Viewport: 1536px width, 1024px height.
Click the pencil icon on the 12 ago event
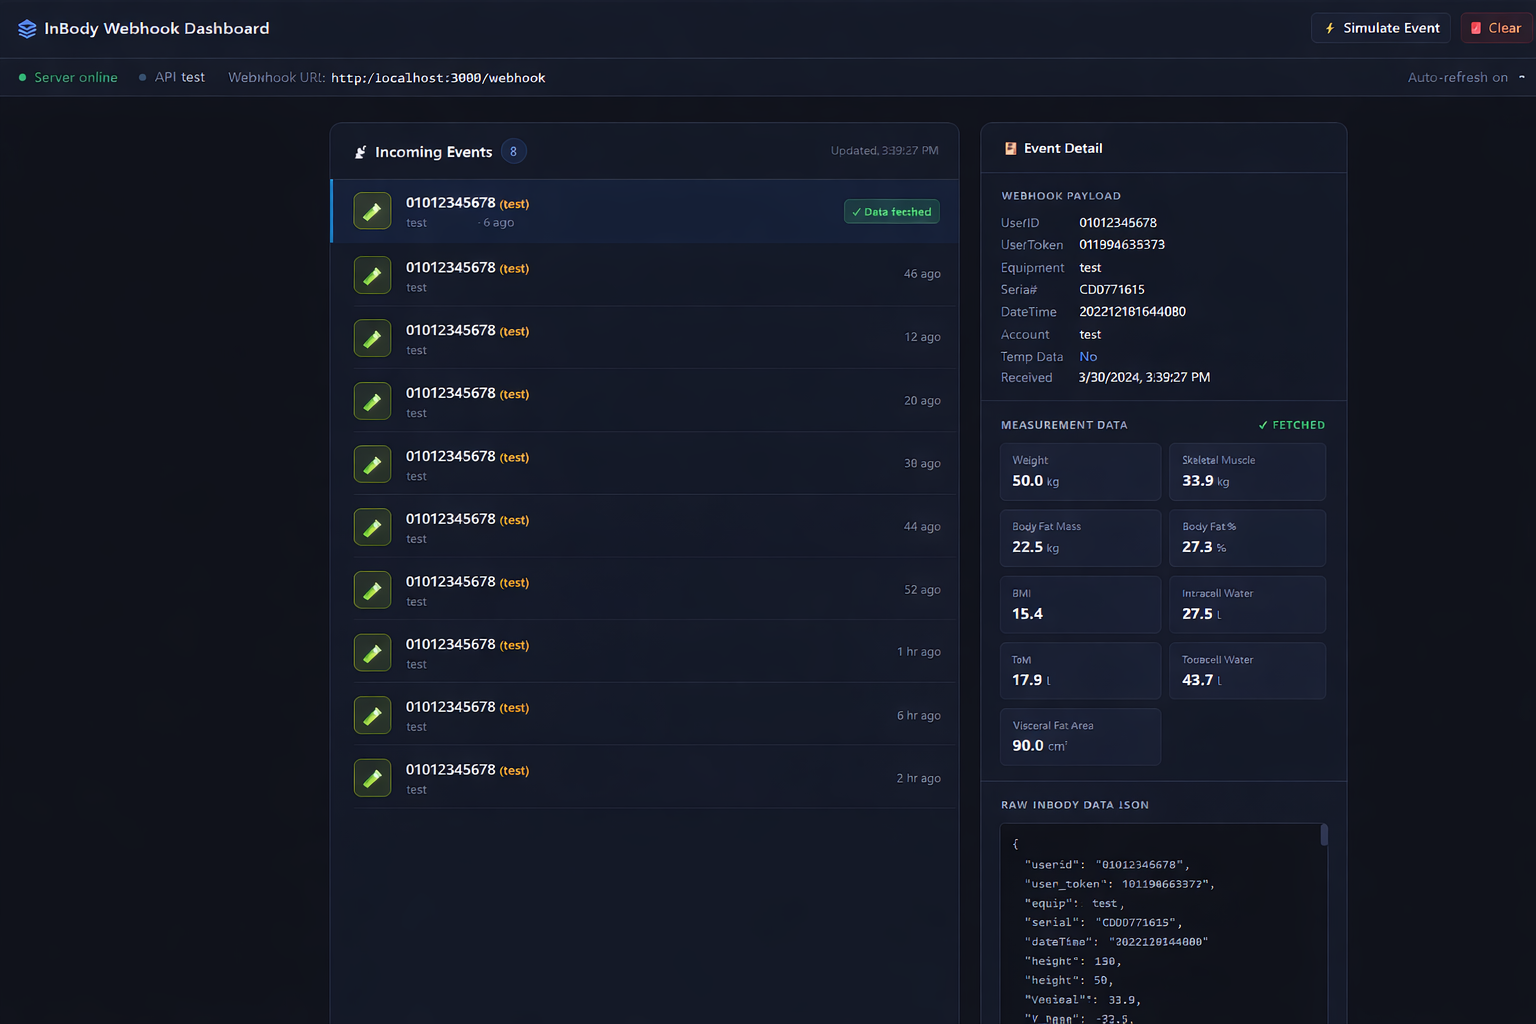click(x=372, y=338)
